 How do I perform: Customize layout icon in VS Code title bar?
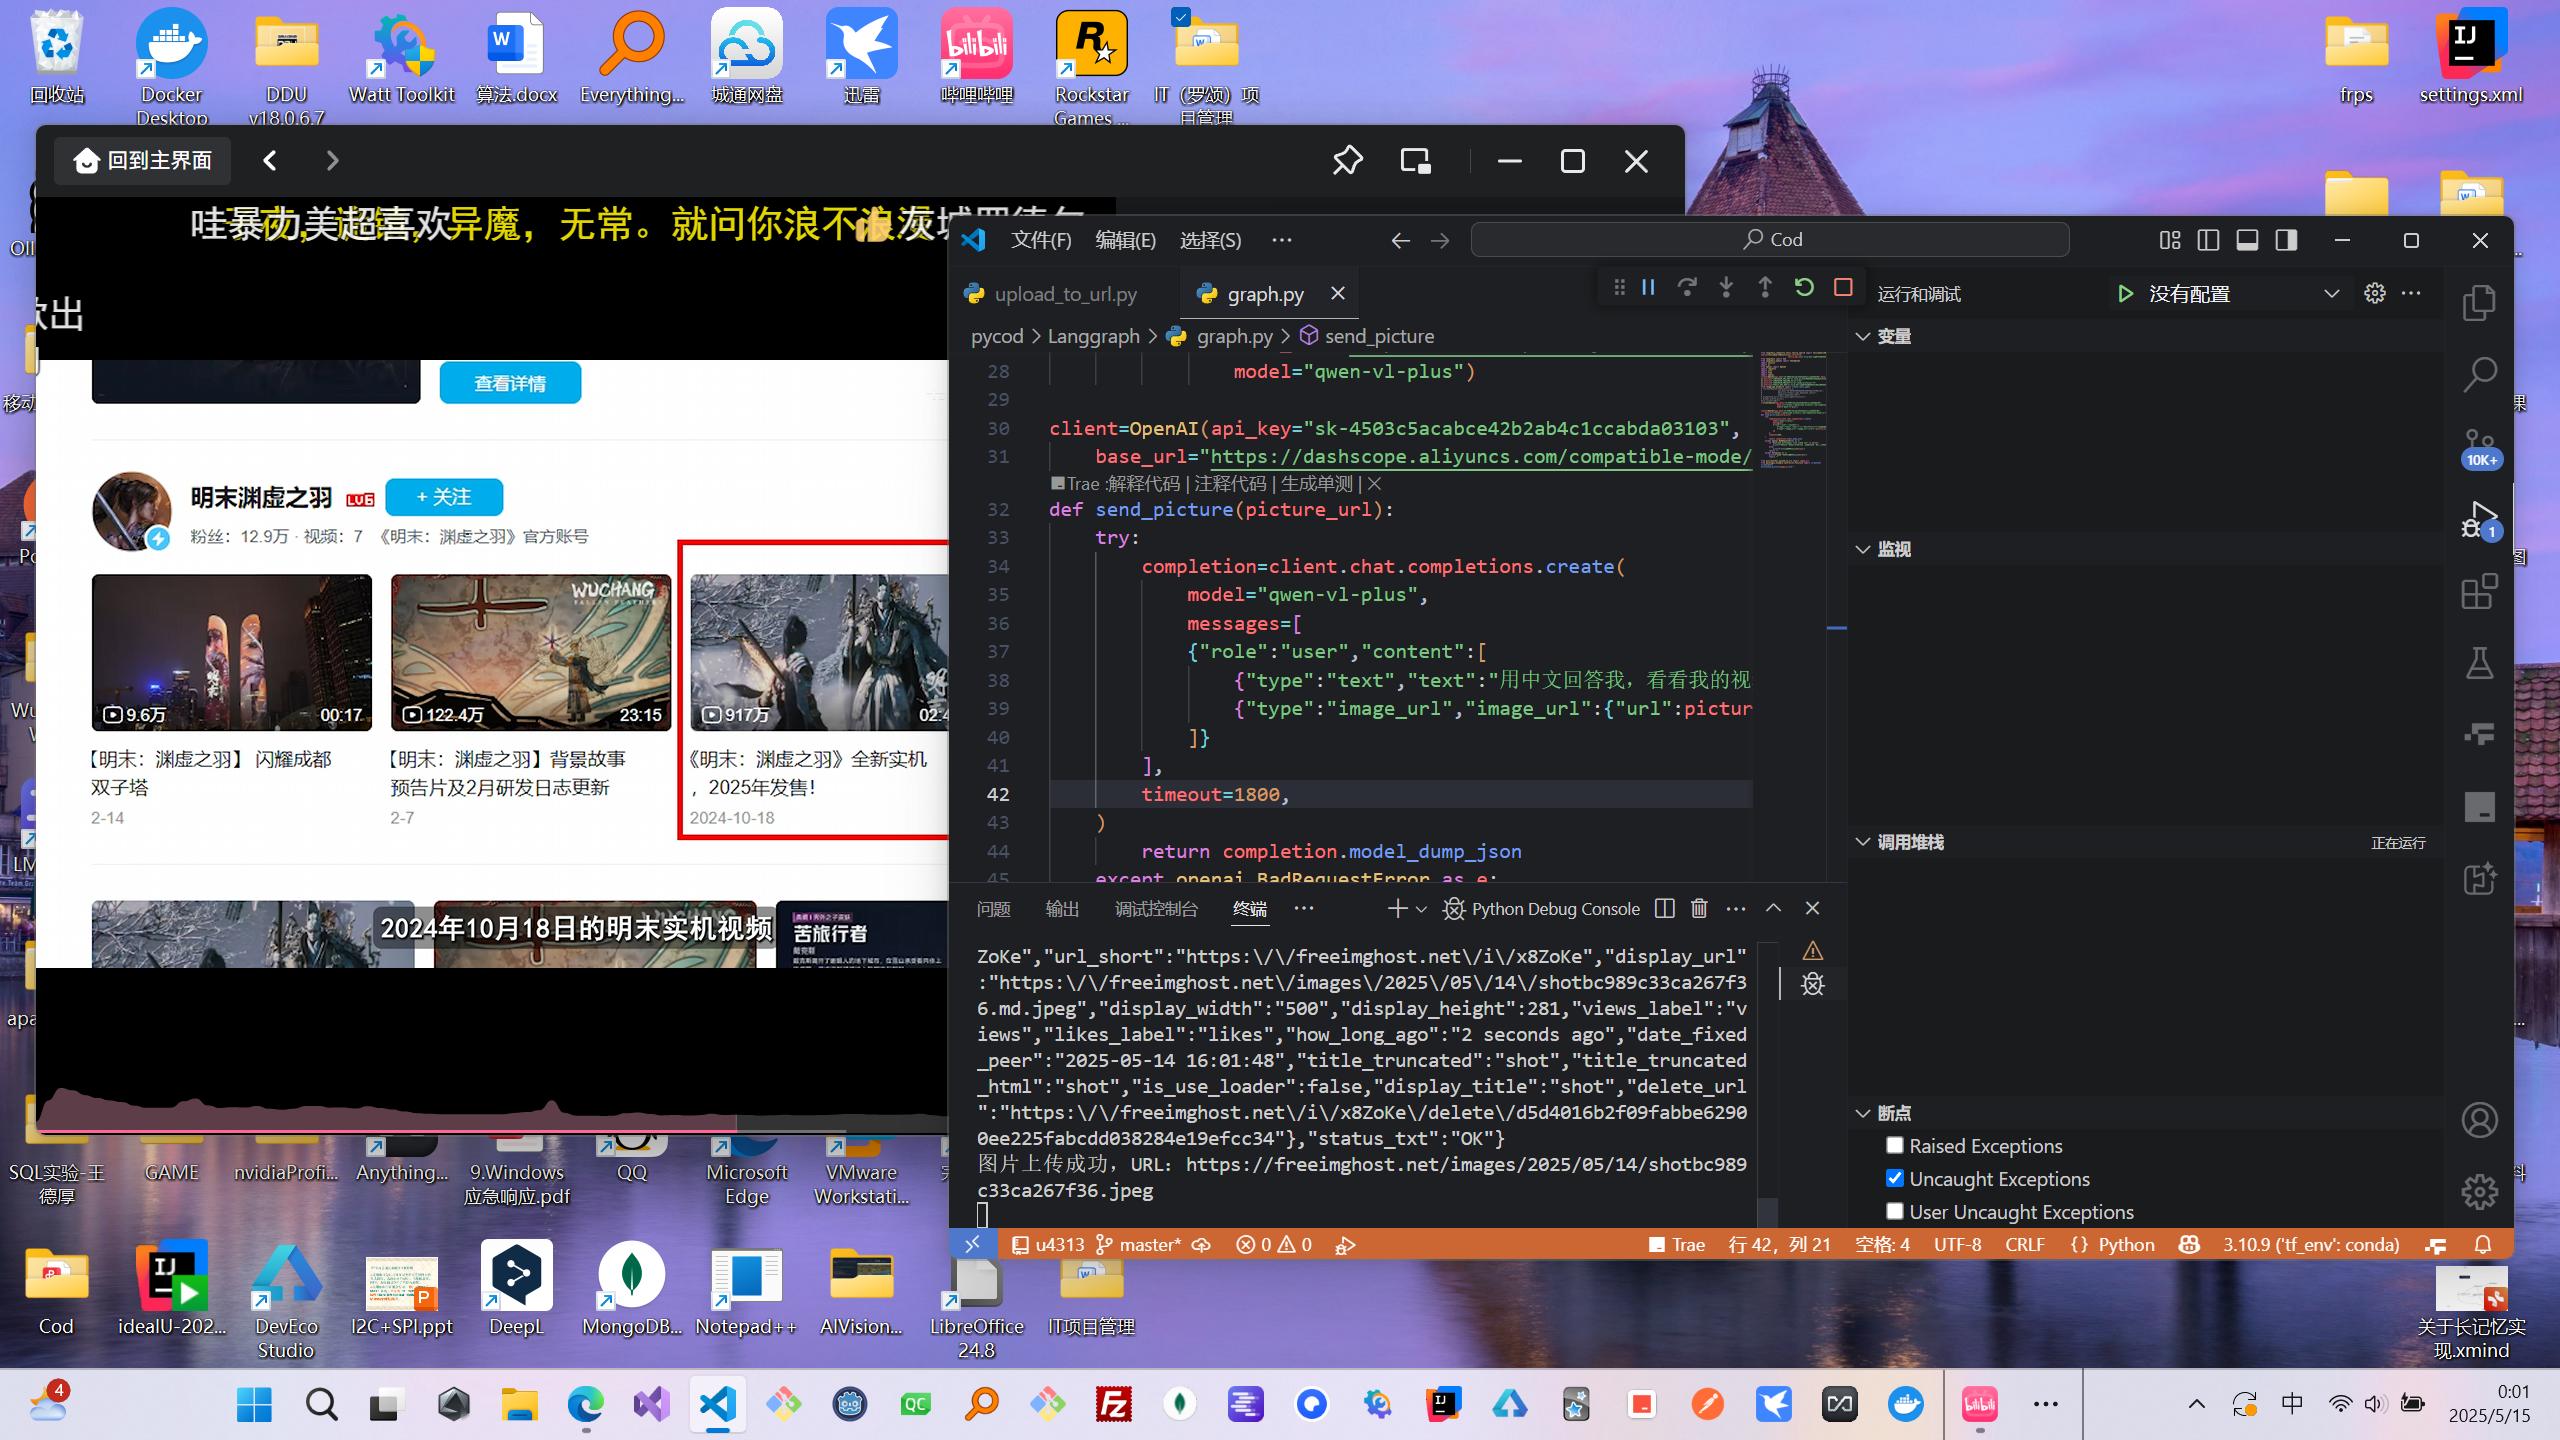2170,240
